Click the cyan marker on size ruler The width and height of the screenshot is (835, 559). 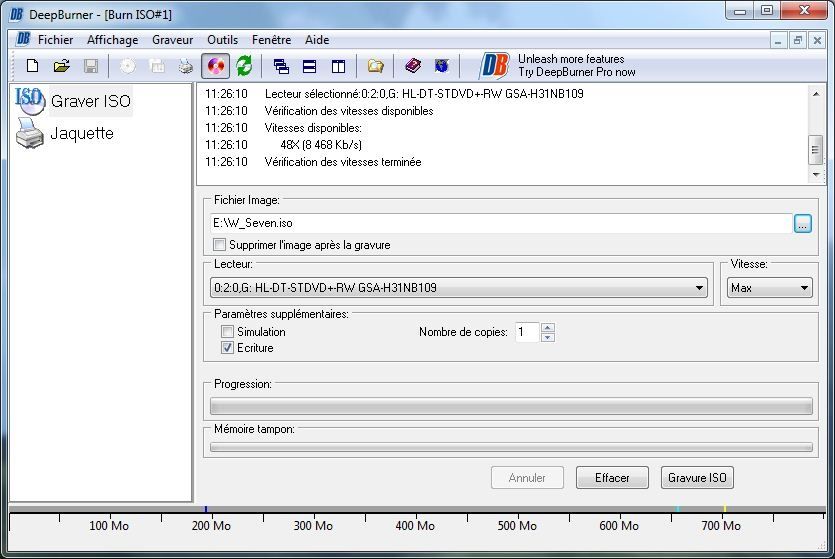[x=677, y=509]
